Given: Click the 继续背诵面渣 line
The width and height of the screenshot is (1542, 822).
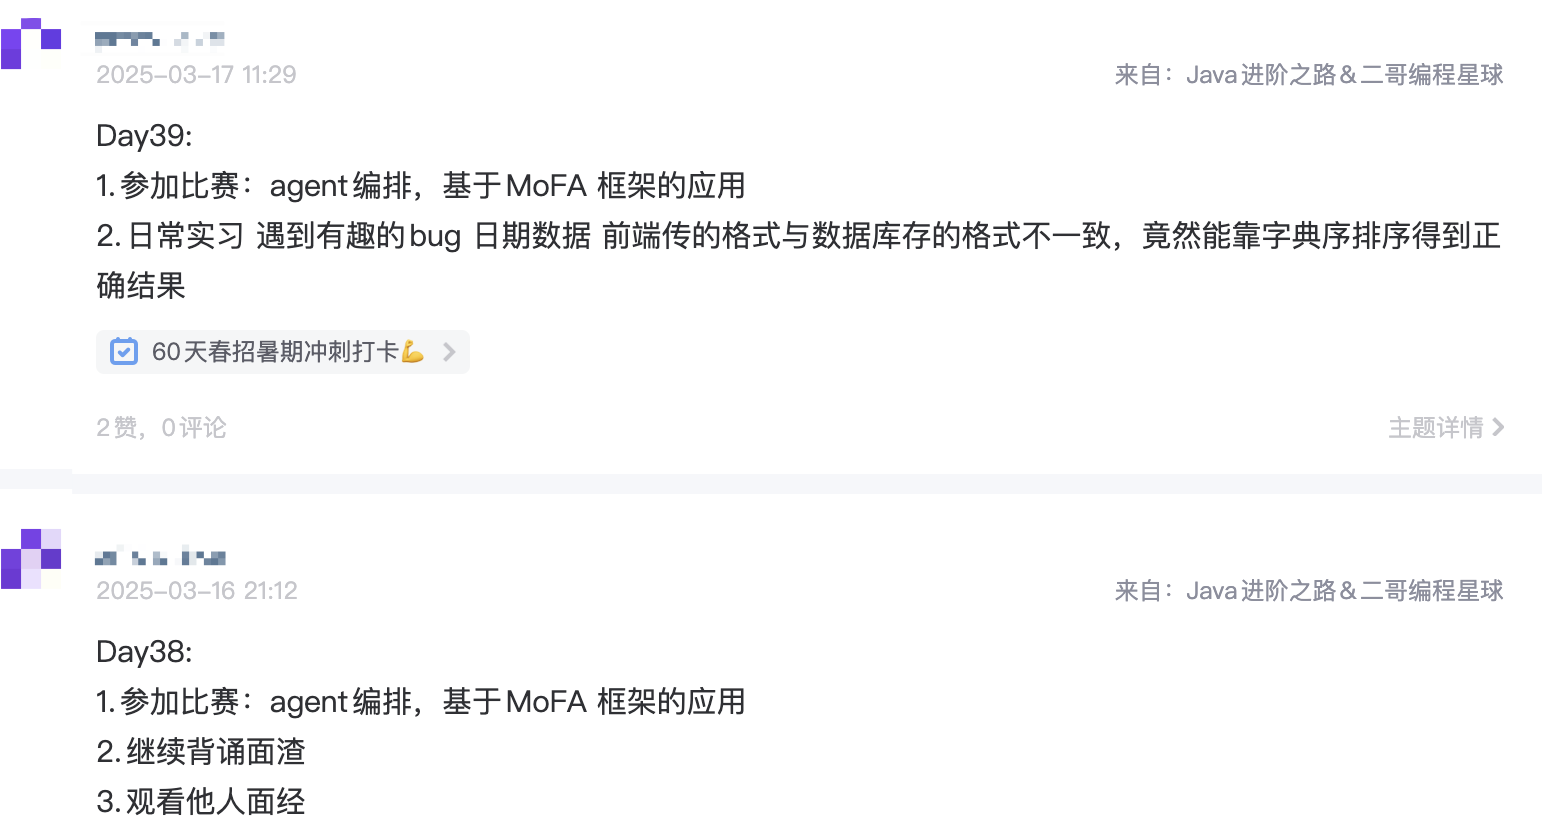Looking at the screenshot, I should [201, 752].
